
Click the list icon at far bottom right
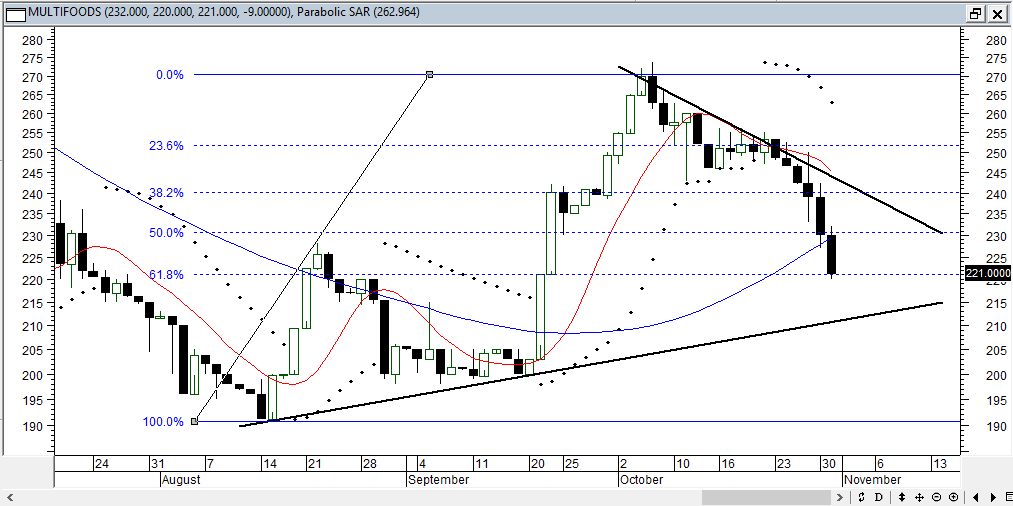1009,497
